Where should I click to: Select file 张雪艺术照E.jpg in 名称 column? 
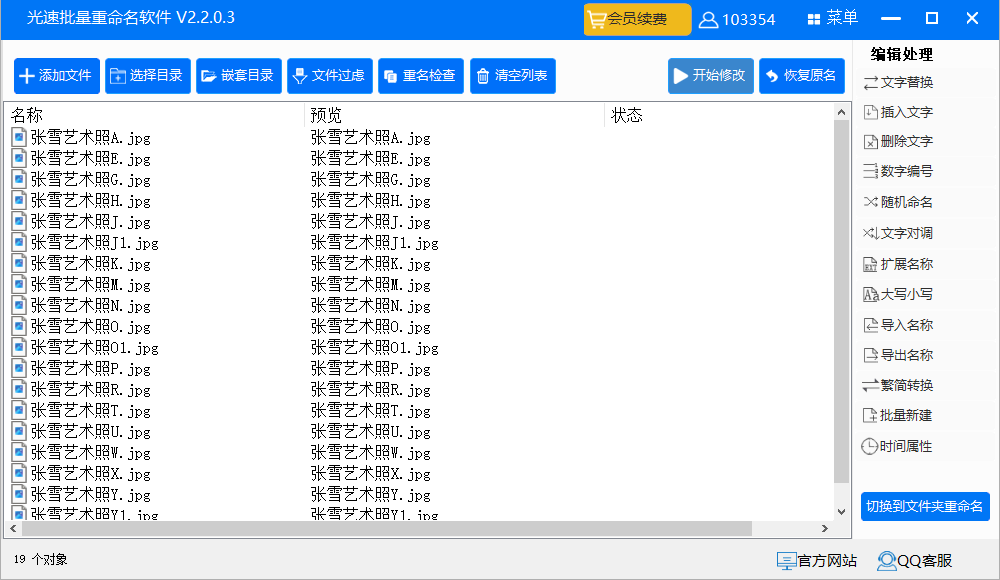click(x=91, y=159)
